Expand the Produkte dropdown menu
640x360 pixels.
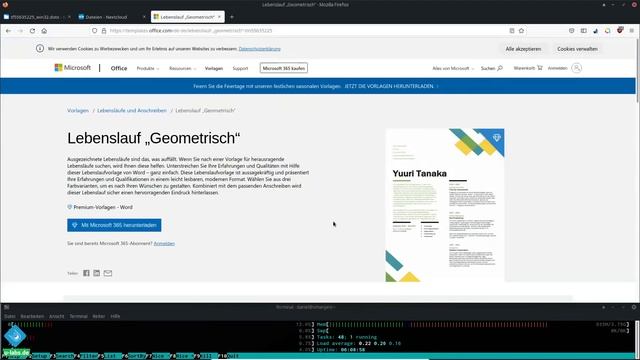148,69
